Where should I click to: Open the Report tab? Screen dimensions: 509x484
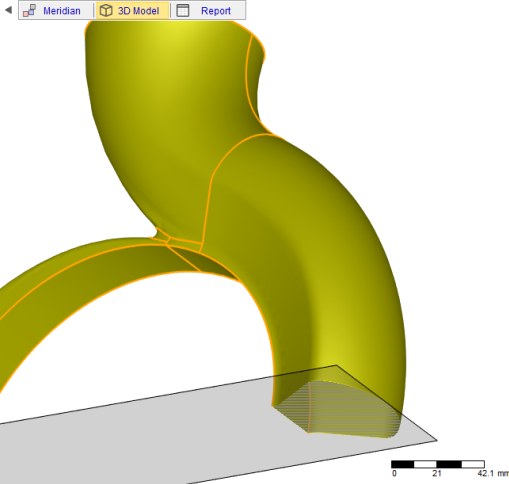pyautogui.click(x=208, y=11)
